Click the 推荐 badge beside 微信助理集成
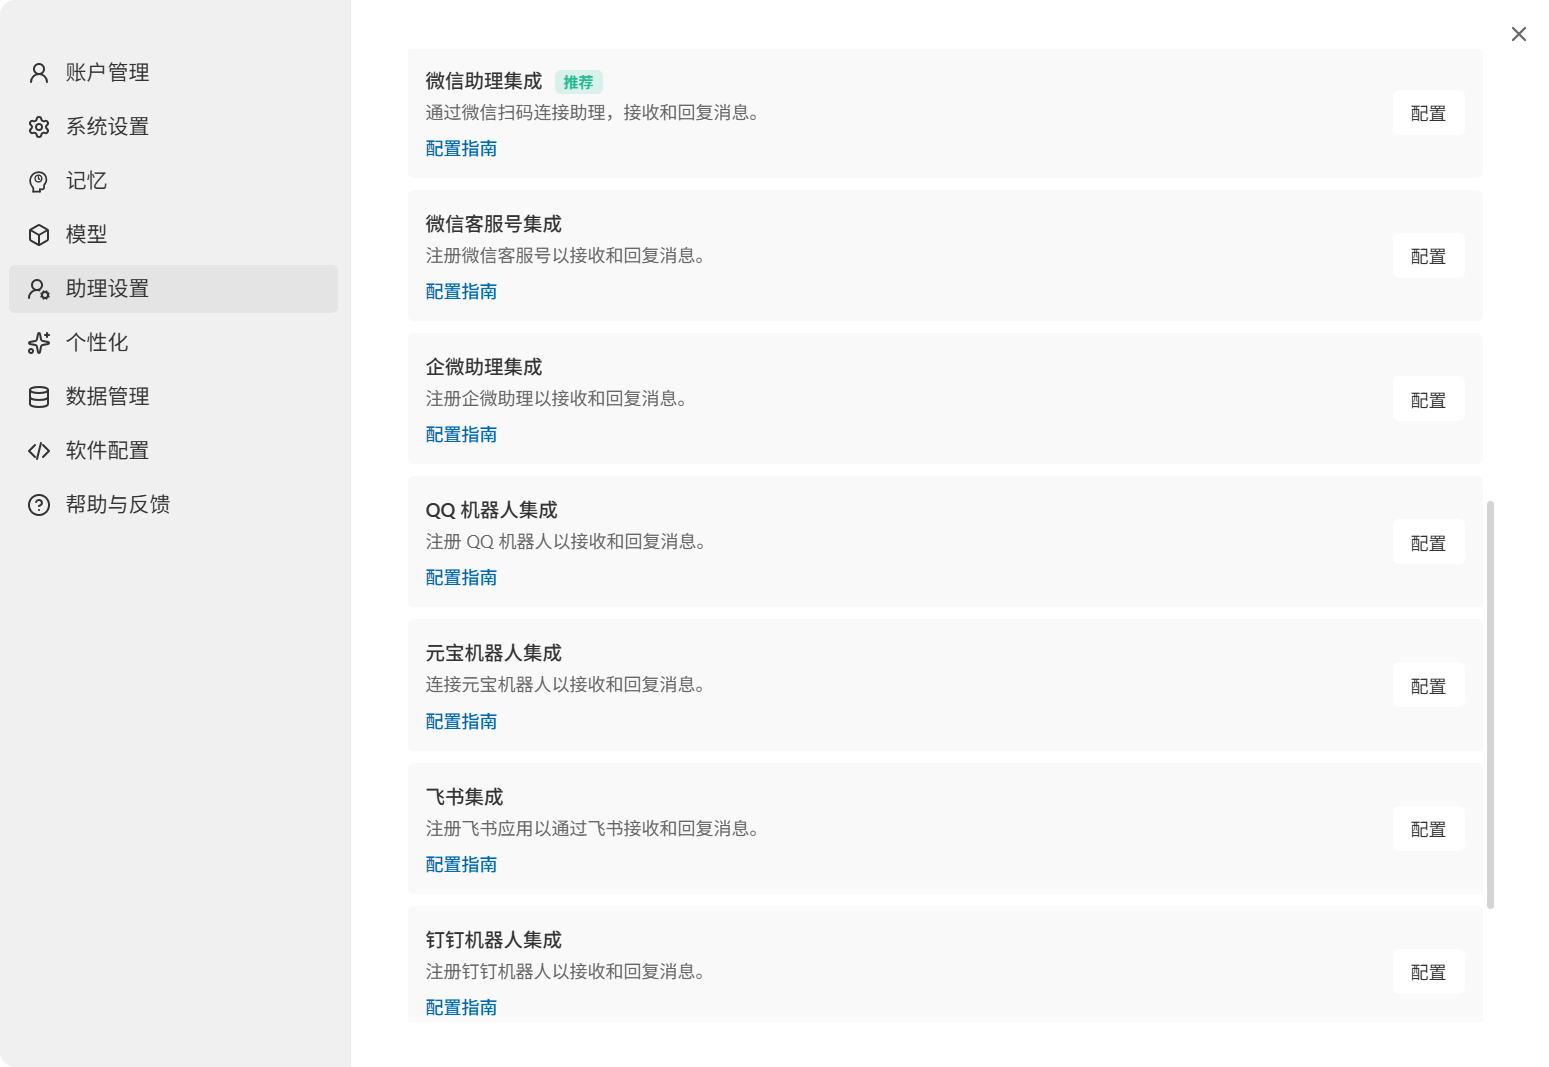The width and height of the screenshot is (1549, 1067). tap(578, 82)
